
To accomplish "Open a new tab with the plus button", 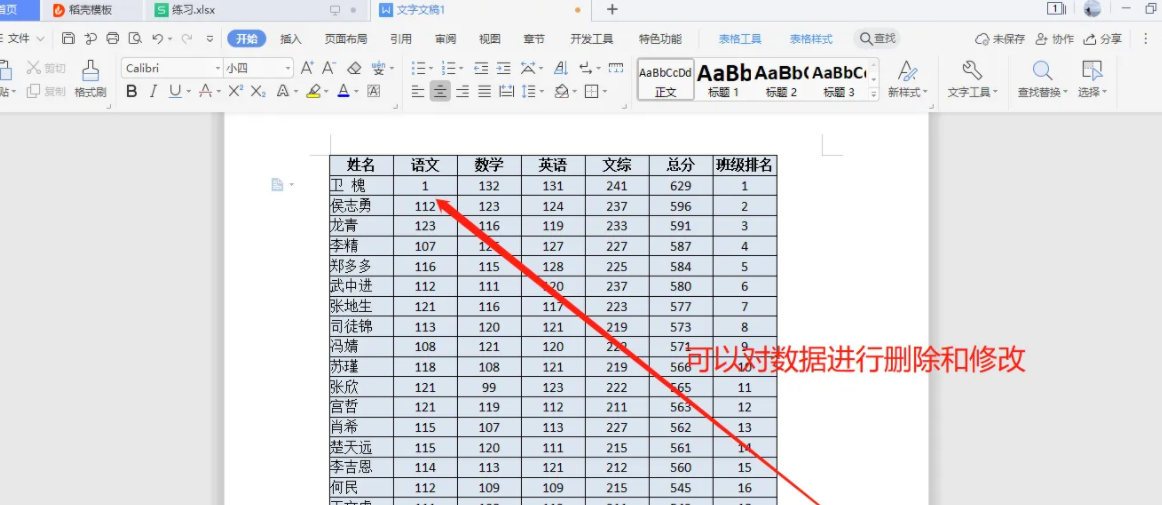I will click(611, 10).
